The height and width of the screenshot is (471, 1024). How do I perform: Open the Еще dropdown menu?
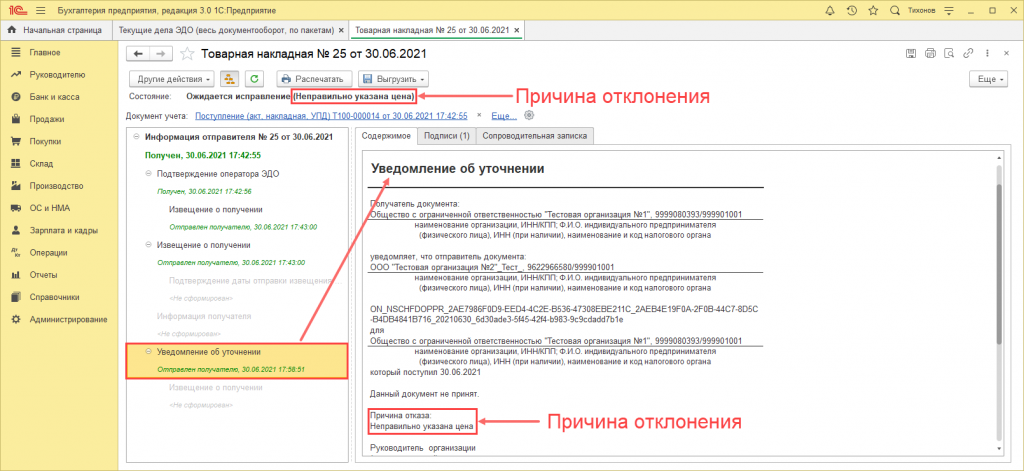click(989, 79)
